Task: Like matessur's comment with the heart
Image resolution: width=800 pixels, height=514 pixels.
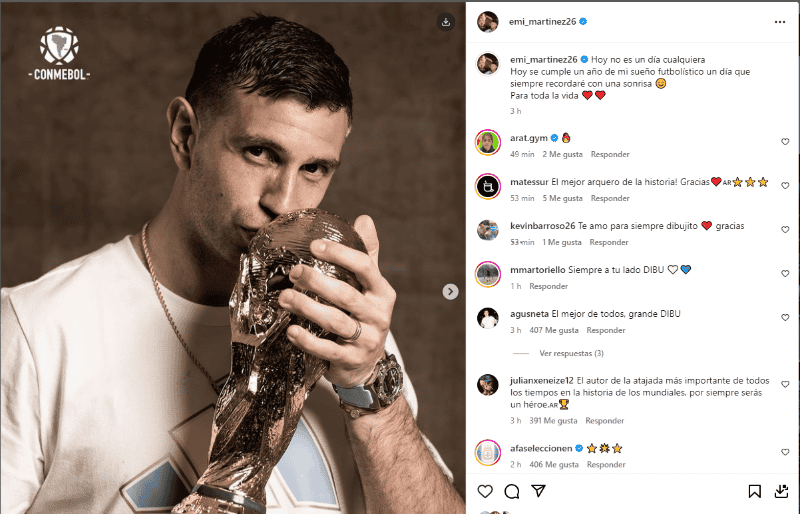Action: coord(785,186)
